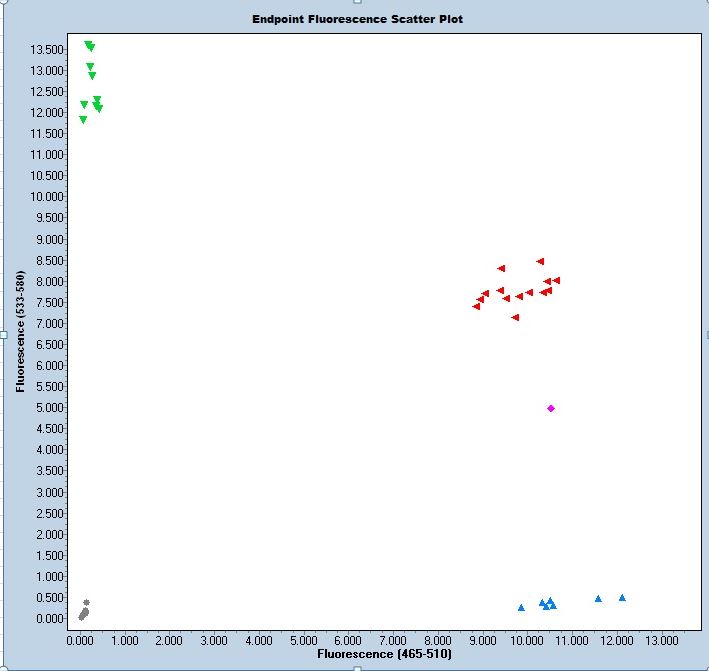Select the Fluorescence (533-580) vertical axis label
Viewport: 709px width, 671px height.
tap(20, 329)
